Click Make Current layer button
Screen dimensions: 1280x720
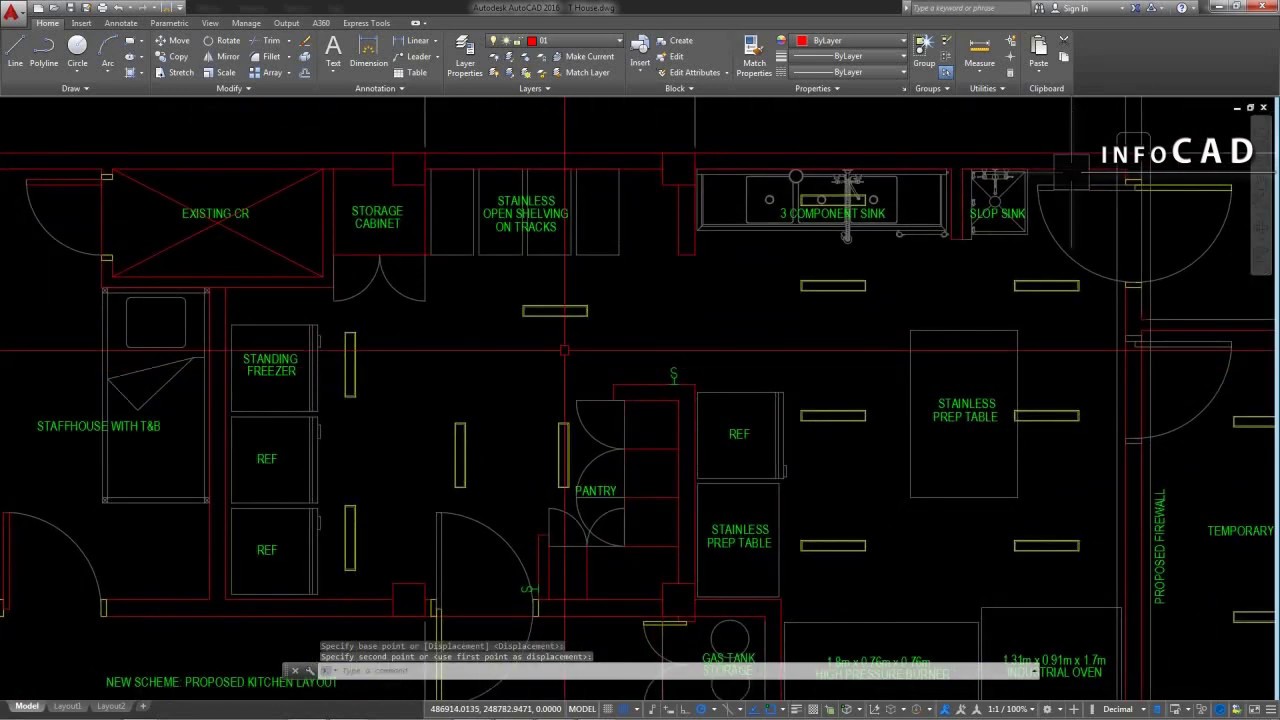coord(583,57)
